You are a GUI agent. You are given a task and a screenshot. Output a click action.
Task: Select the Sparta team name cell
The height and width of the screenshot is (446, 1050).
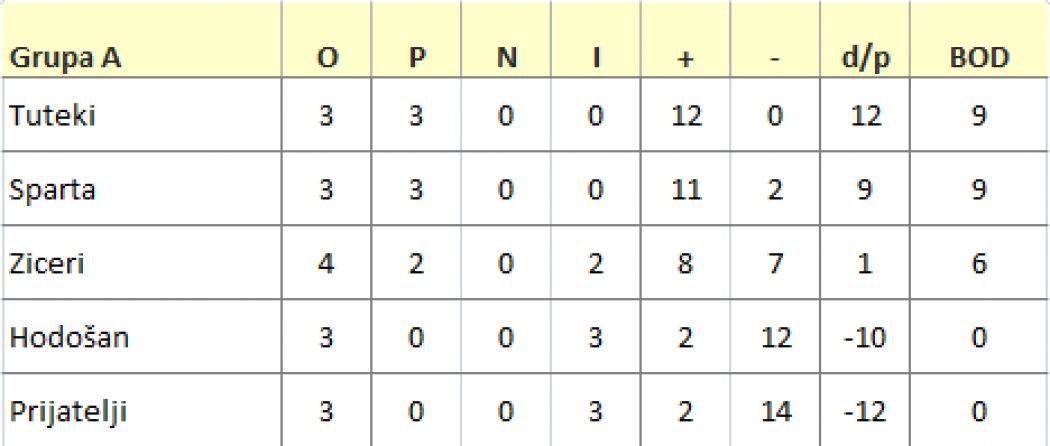point(141,189)
